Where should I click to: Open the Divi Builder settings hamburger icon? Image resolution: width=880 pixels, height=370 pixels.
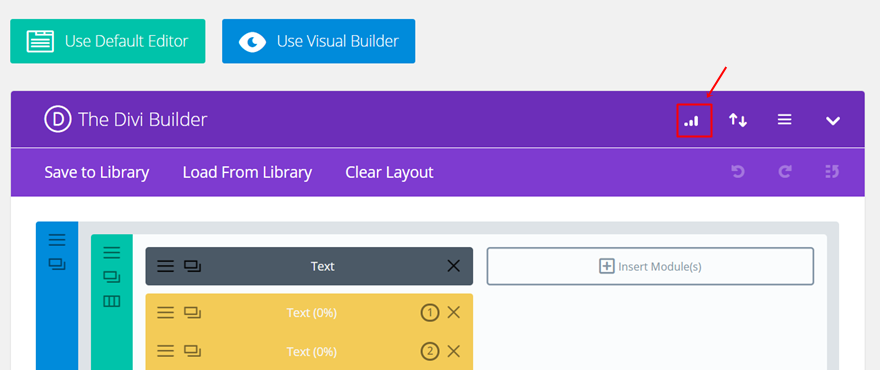(785, 120)
